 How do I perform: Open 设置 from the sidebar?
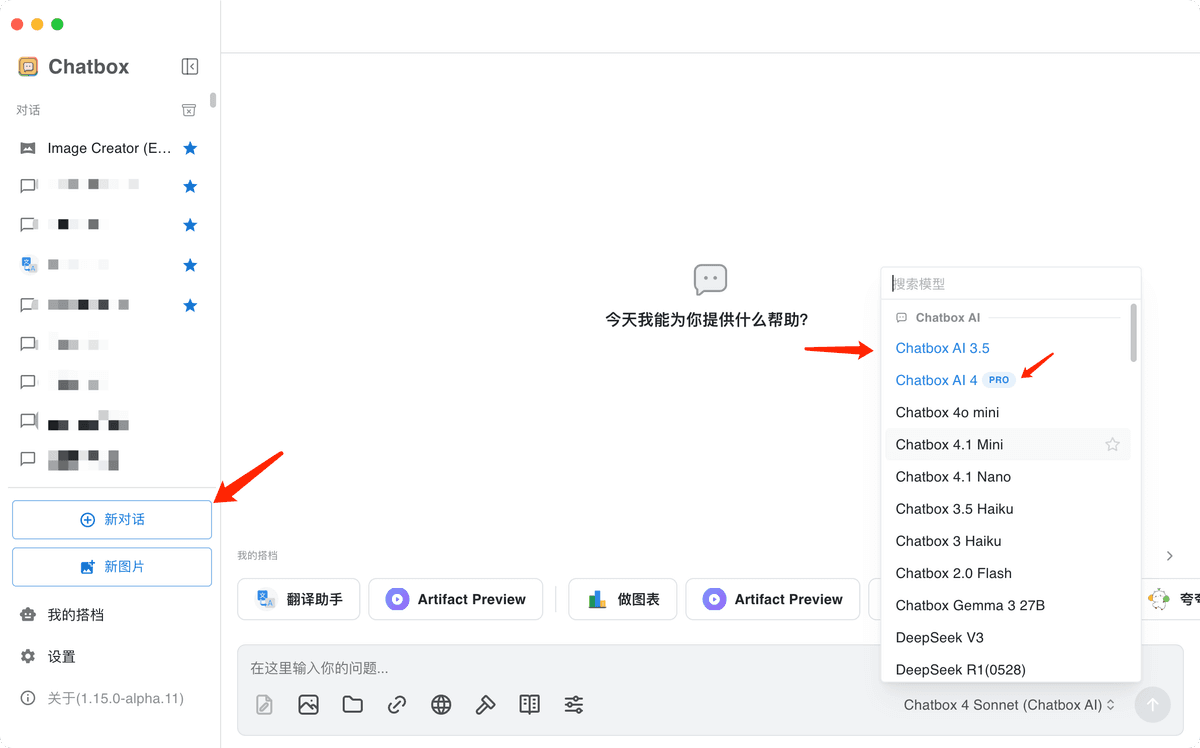58,656
